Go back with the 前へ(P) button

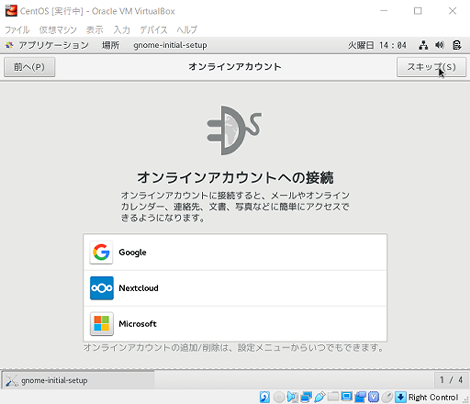point(29,67)
